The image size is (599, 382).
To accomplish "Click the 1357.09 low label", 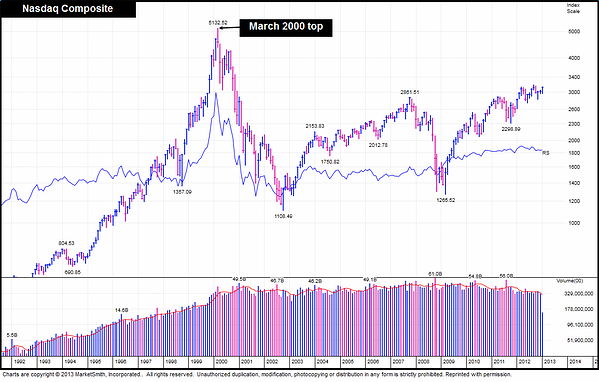I will click(182, 192).
